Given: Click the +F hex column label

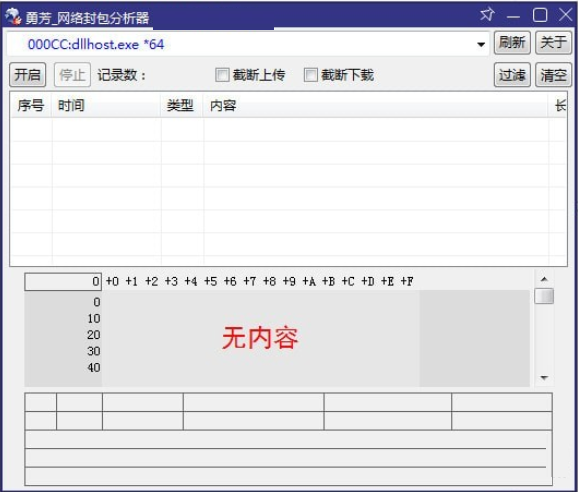Looking at the screenshot, I should coord(407,282).
